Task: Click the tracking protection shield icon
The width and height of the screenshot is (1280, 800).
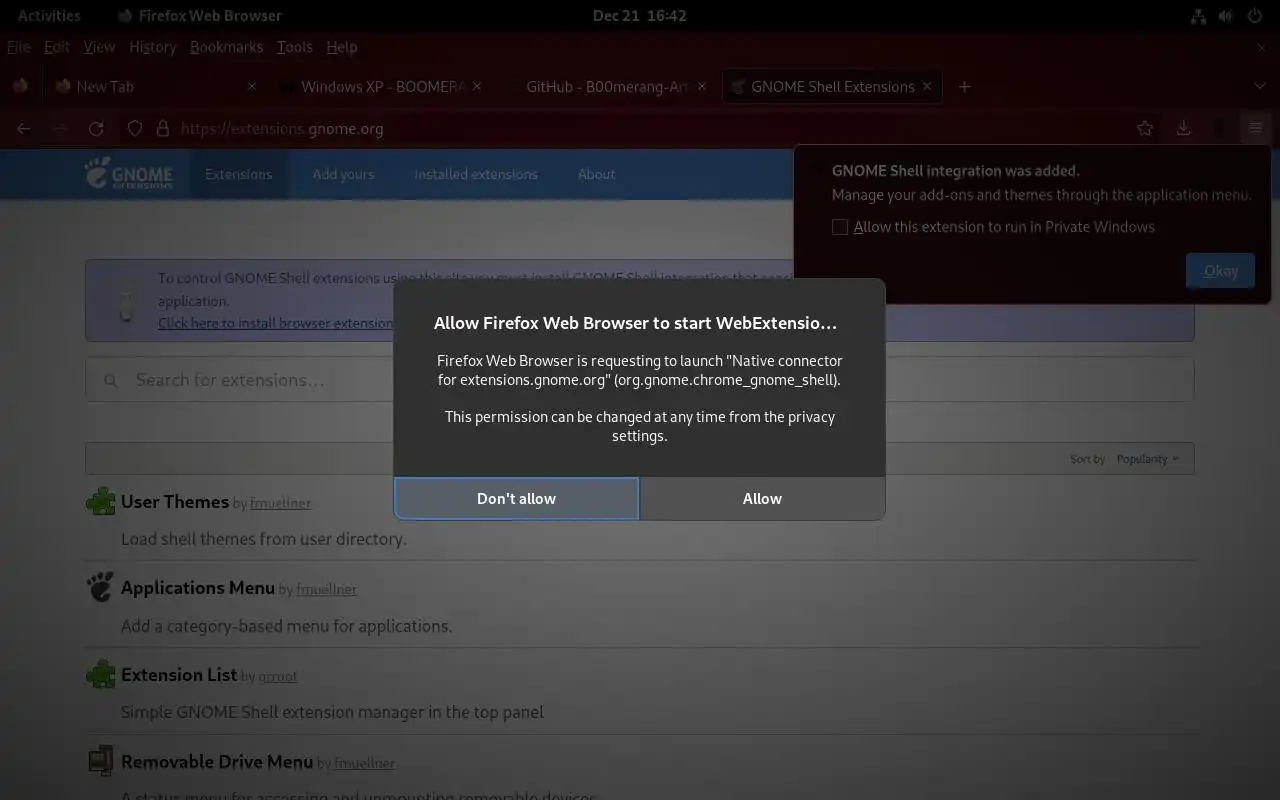Action: (135, 128)
